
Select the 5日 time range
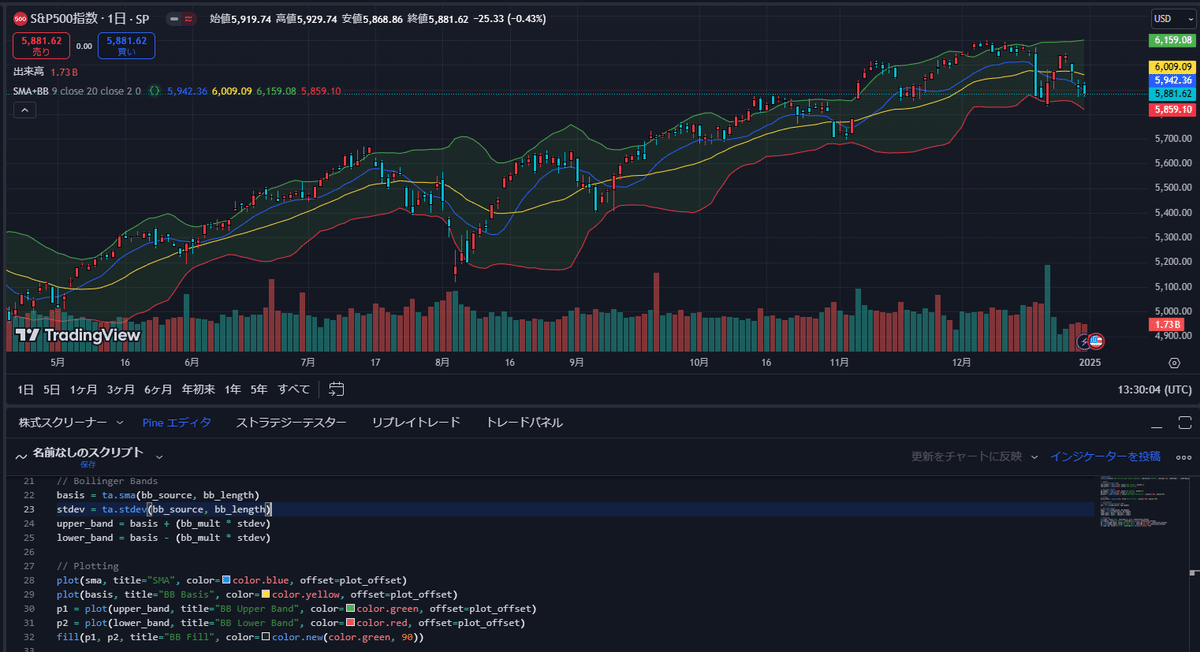pos(52,389)
